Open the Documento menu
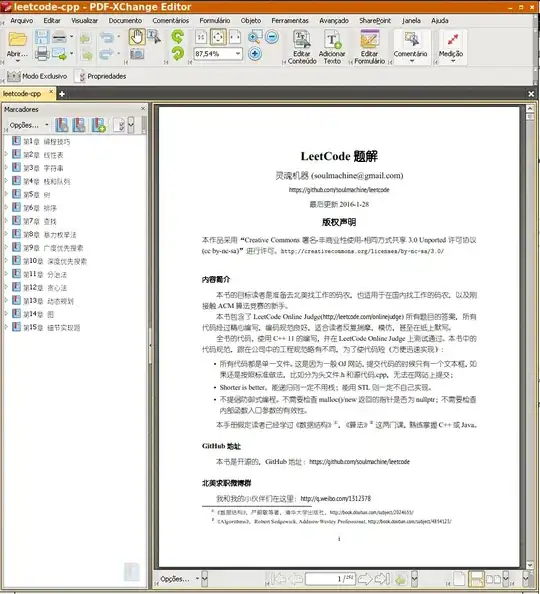 pos(125,20)
